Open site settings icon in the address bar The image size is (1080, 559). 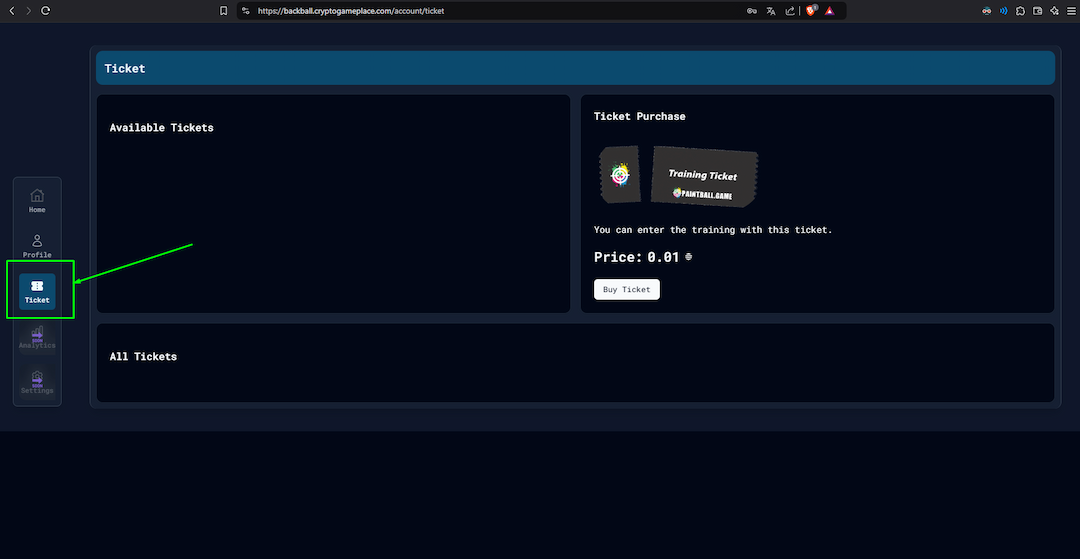point(246,11)
